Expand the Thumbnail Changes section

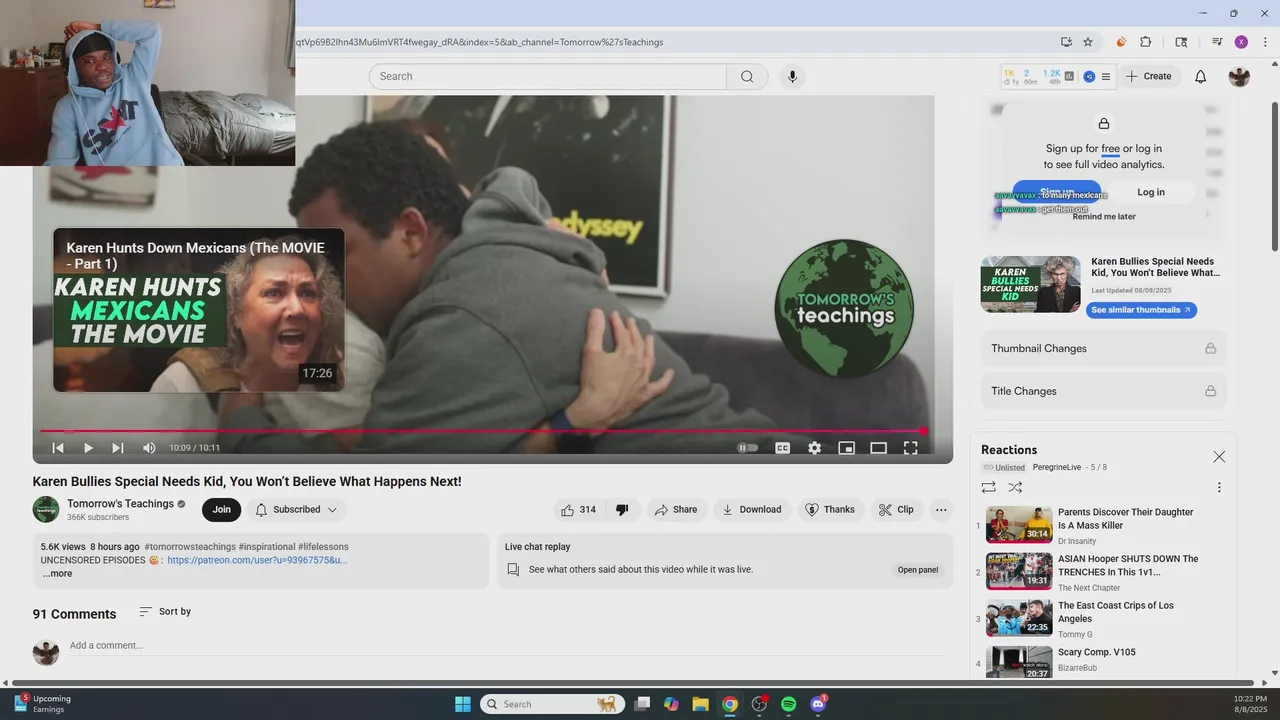pyautogui.click(x=1103, y=349)
